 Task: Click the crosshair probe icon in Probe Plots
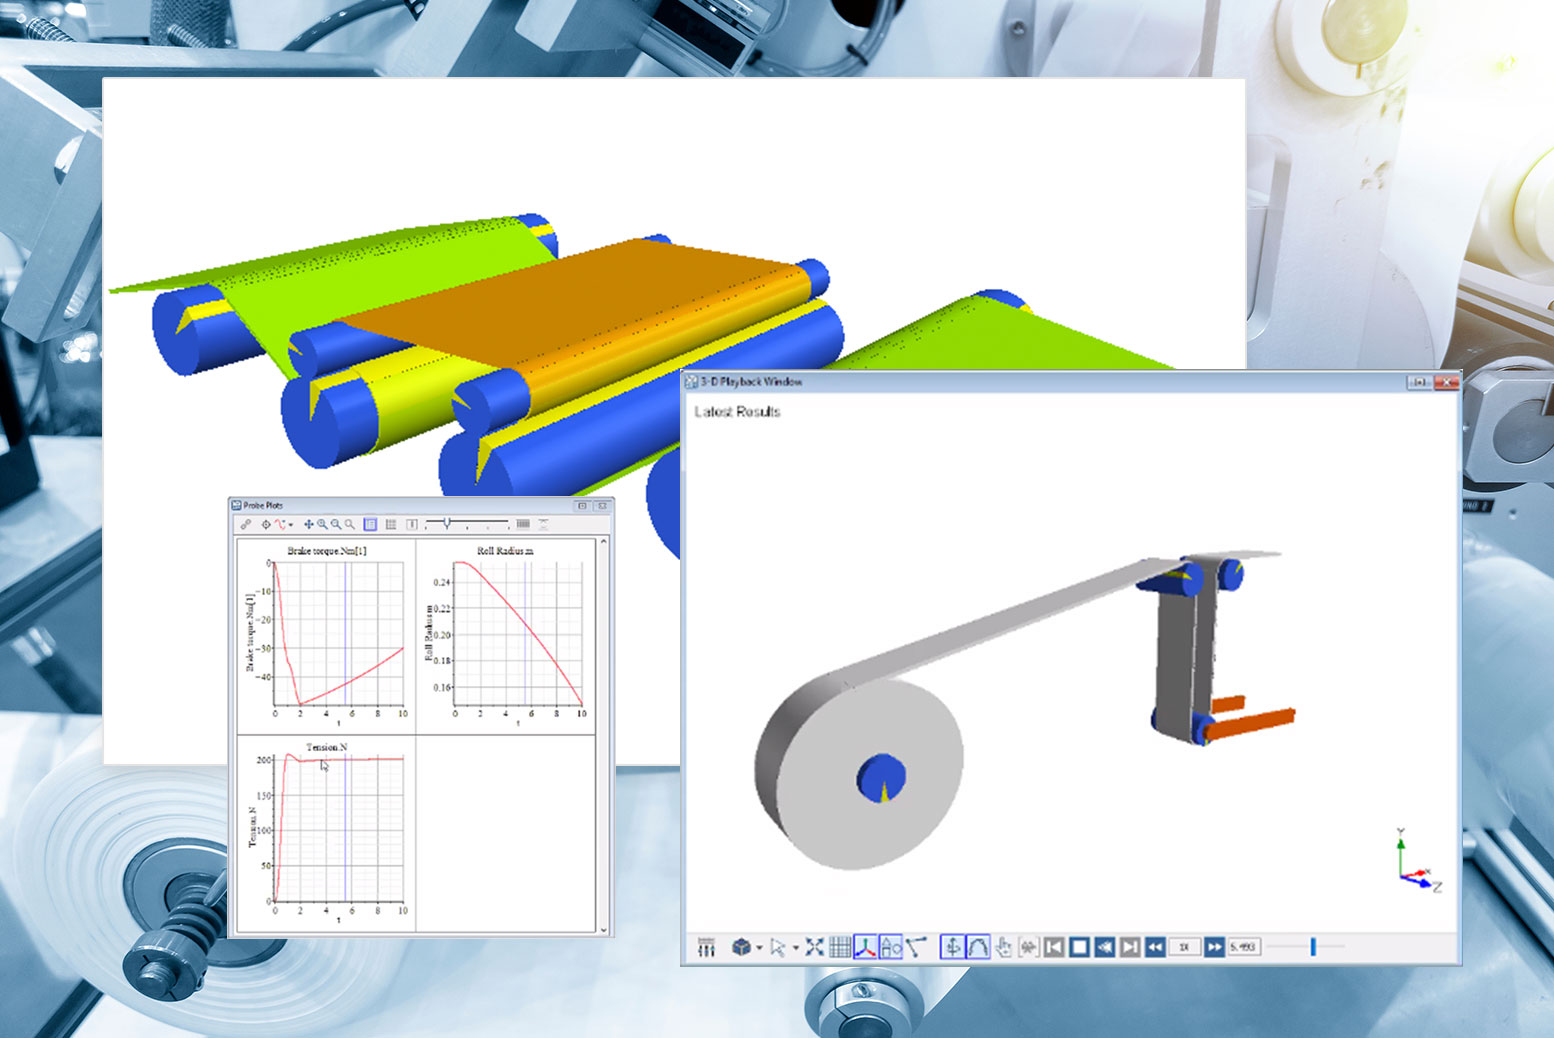[x=266, y=524]
